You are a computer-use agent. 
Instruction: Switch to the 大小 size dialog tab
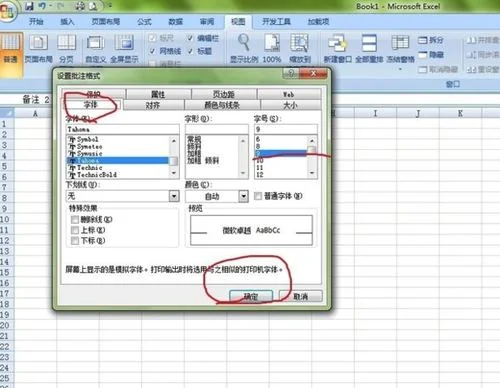290,105
